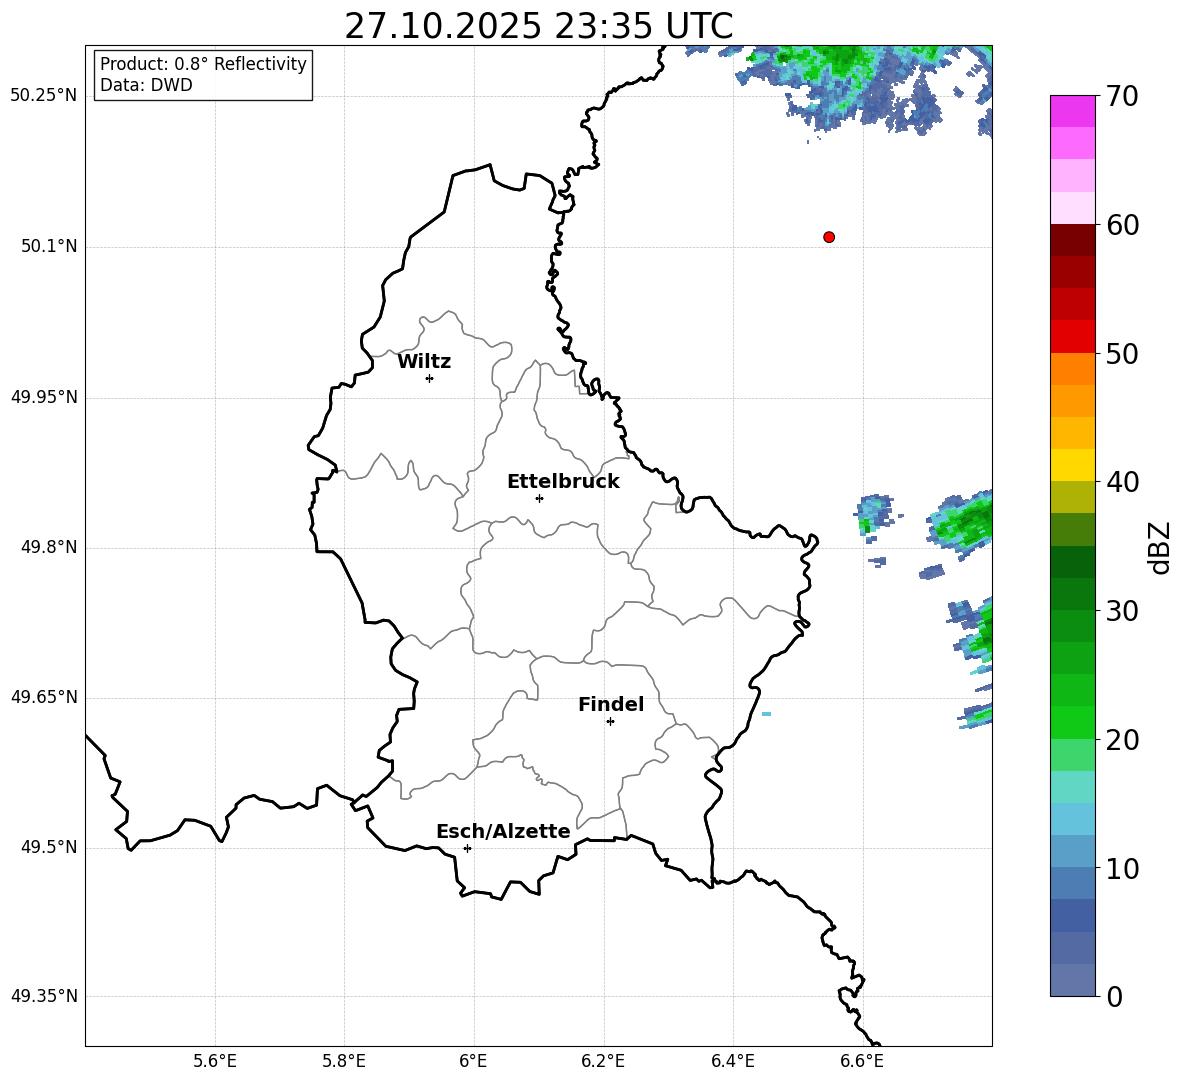Click the 10 colorbar tick label

click(1122, 868)
